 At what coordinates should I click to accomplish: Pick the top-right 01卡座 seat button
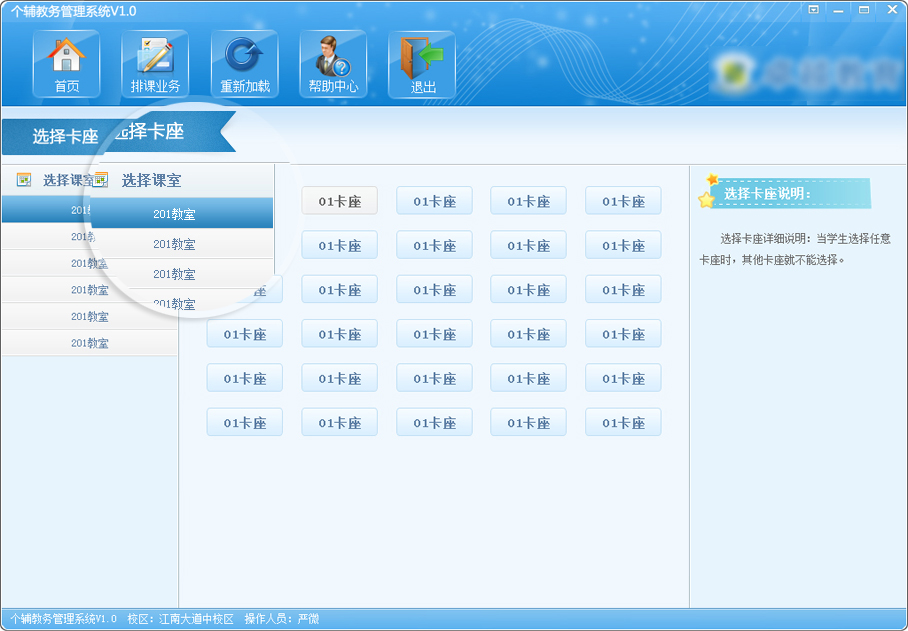click(x=623, y=201)
